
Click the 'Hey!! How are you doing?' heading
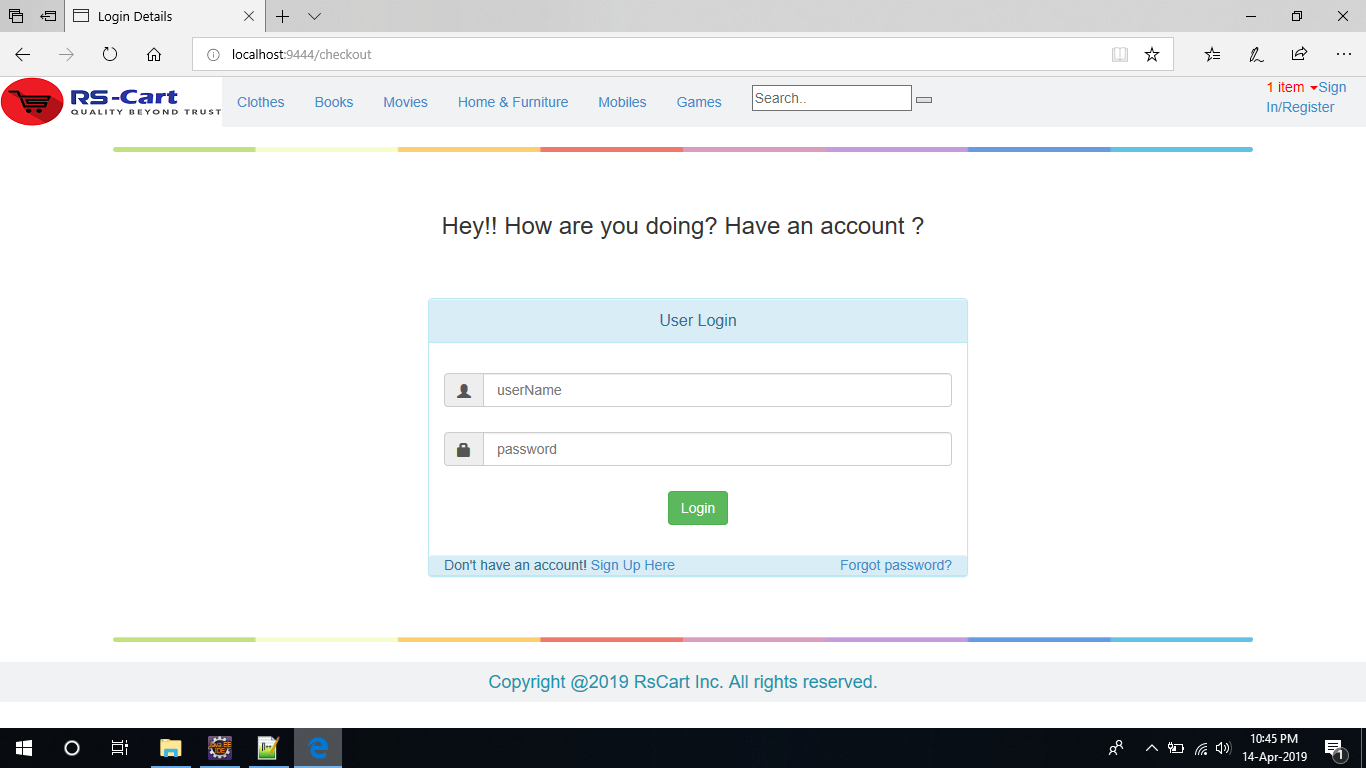(683, 226)
